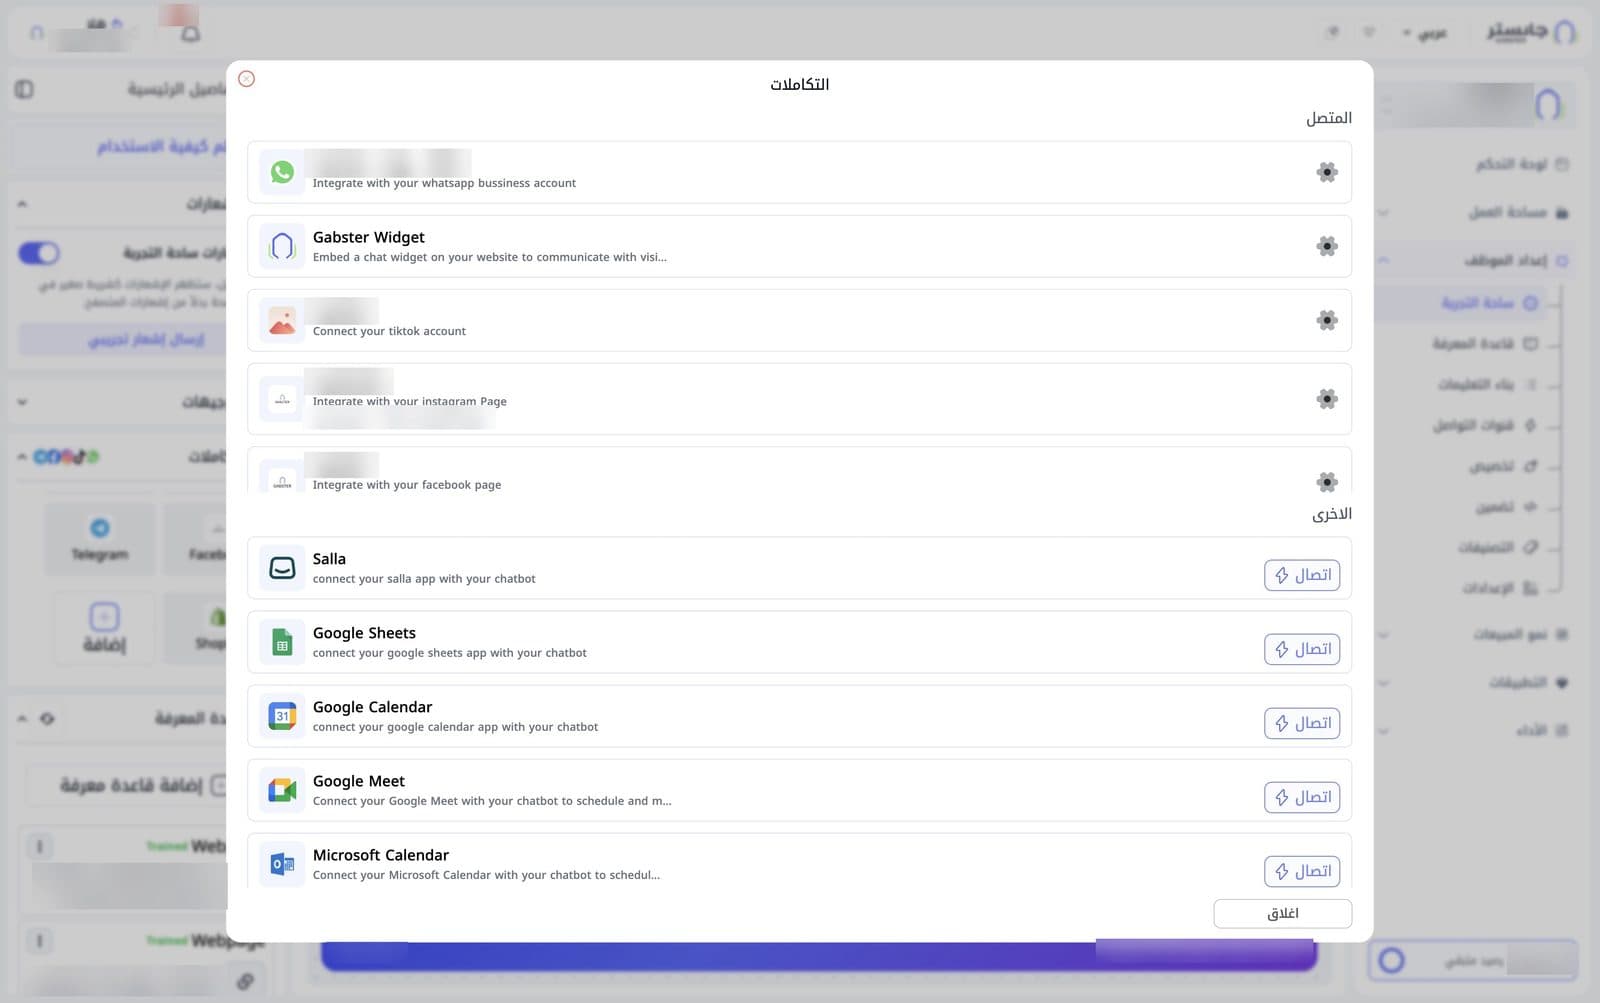Click the المتصل connected section heading

tap(1329, 118)
